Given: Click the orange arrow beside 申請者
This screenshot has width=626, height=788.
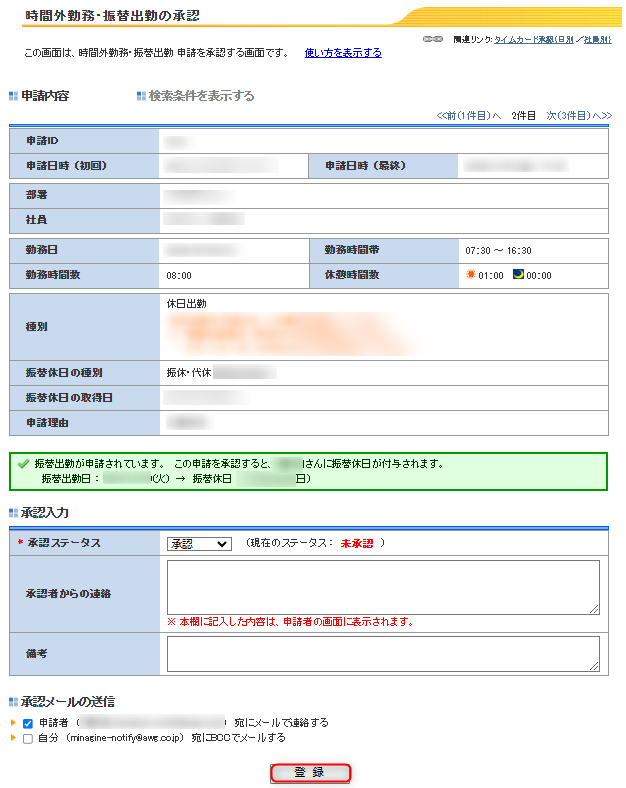Looking at the screenshot, I should (13, 722).
